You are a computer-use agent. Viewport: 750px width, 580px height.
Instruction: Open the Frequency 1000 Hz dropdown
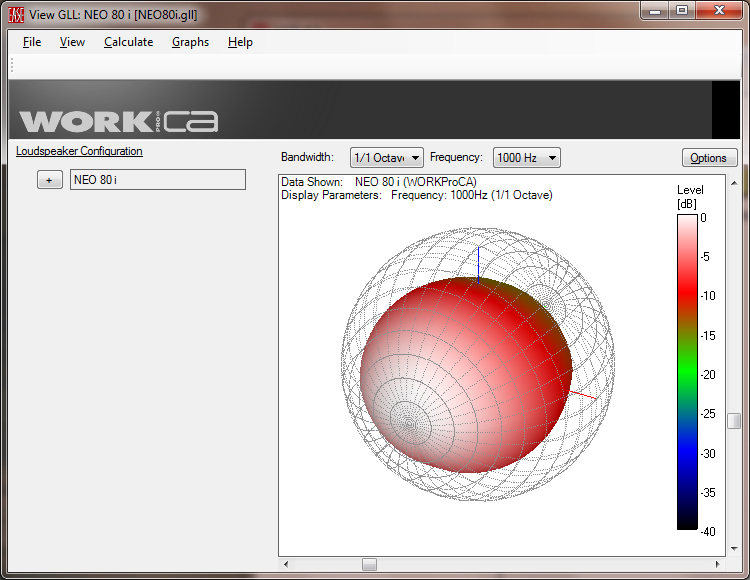click(x=526, y=158)
